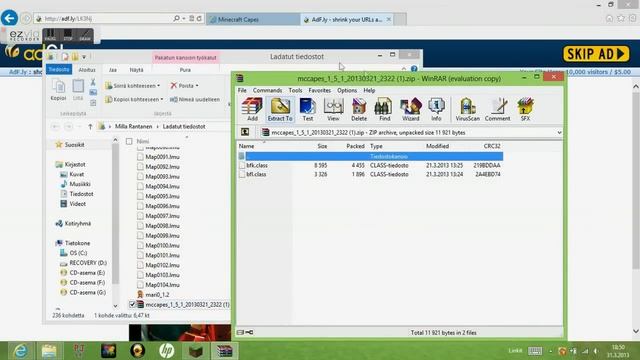Click Nimeä uudelleen in Explorer ribbon
The image size is (640, 360).
click(195, 99)
